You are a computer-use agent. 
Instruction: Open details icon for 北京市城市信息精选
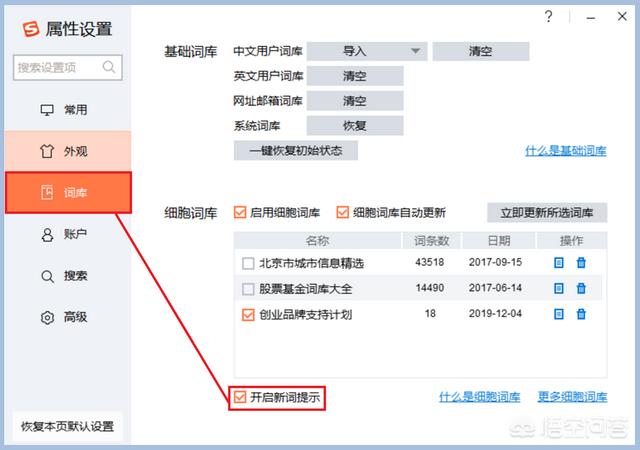[x=559, y=263]
